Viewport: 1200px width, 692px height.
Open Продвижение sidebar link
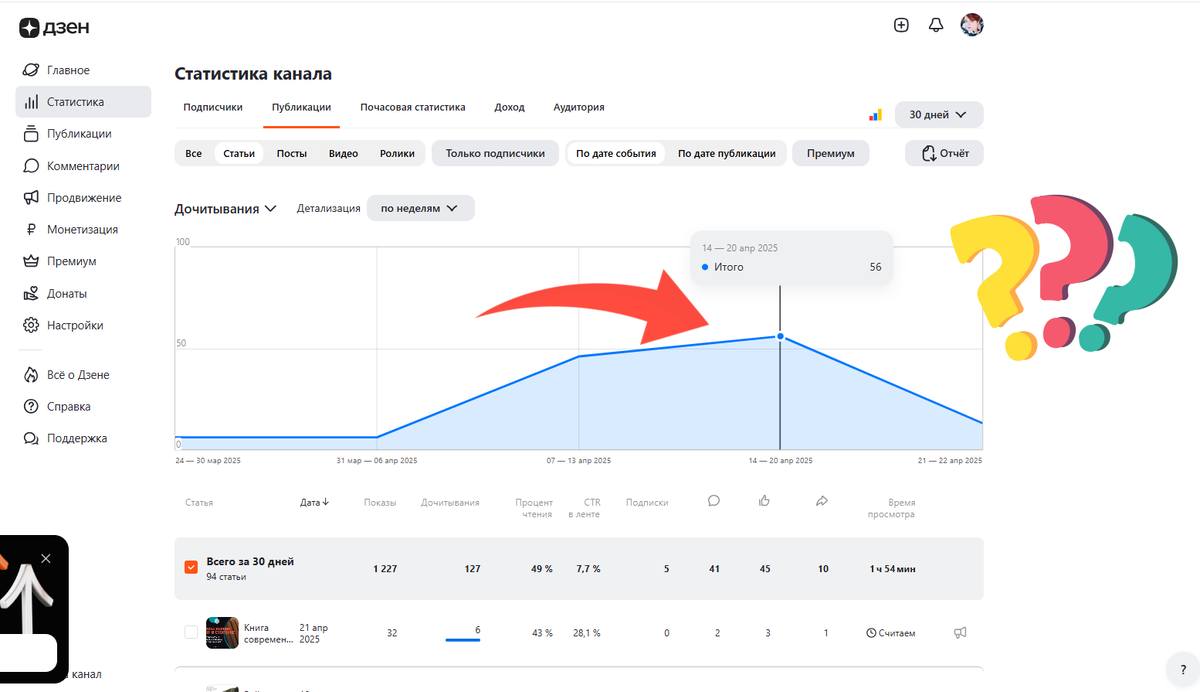(83, 198)
